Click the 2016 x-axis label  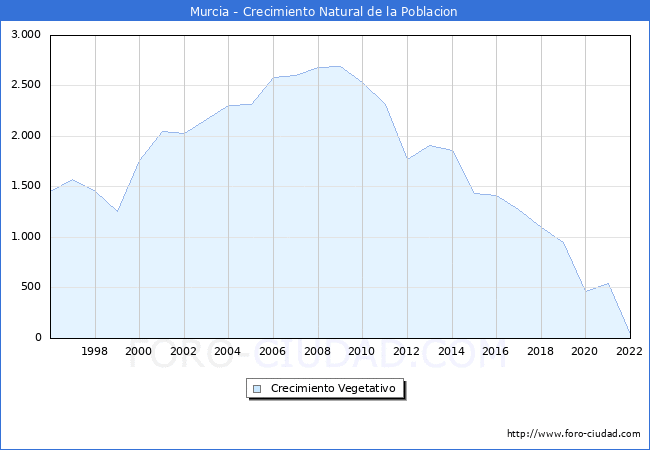(495, 351)
